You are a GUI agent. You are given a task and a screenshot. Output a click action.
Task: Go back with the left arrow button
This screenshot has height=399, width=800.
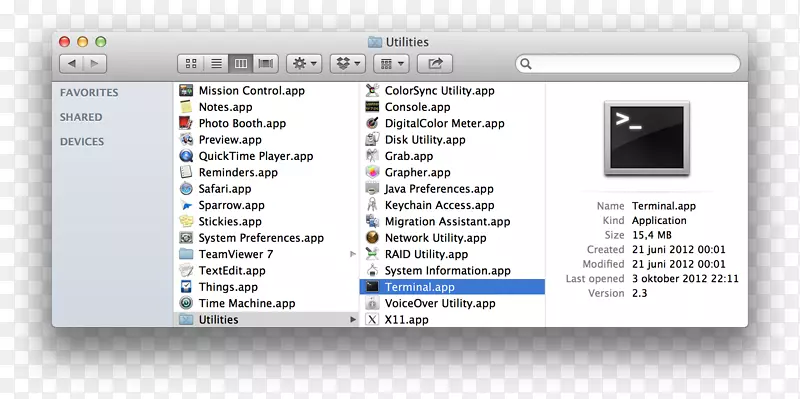click(71, 64)
